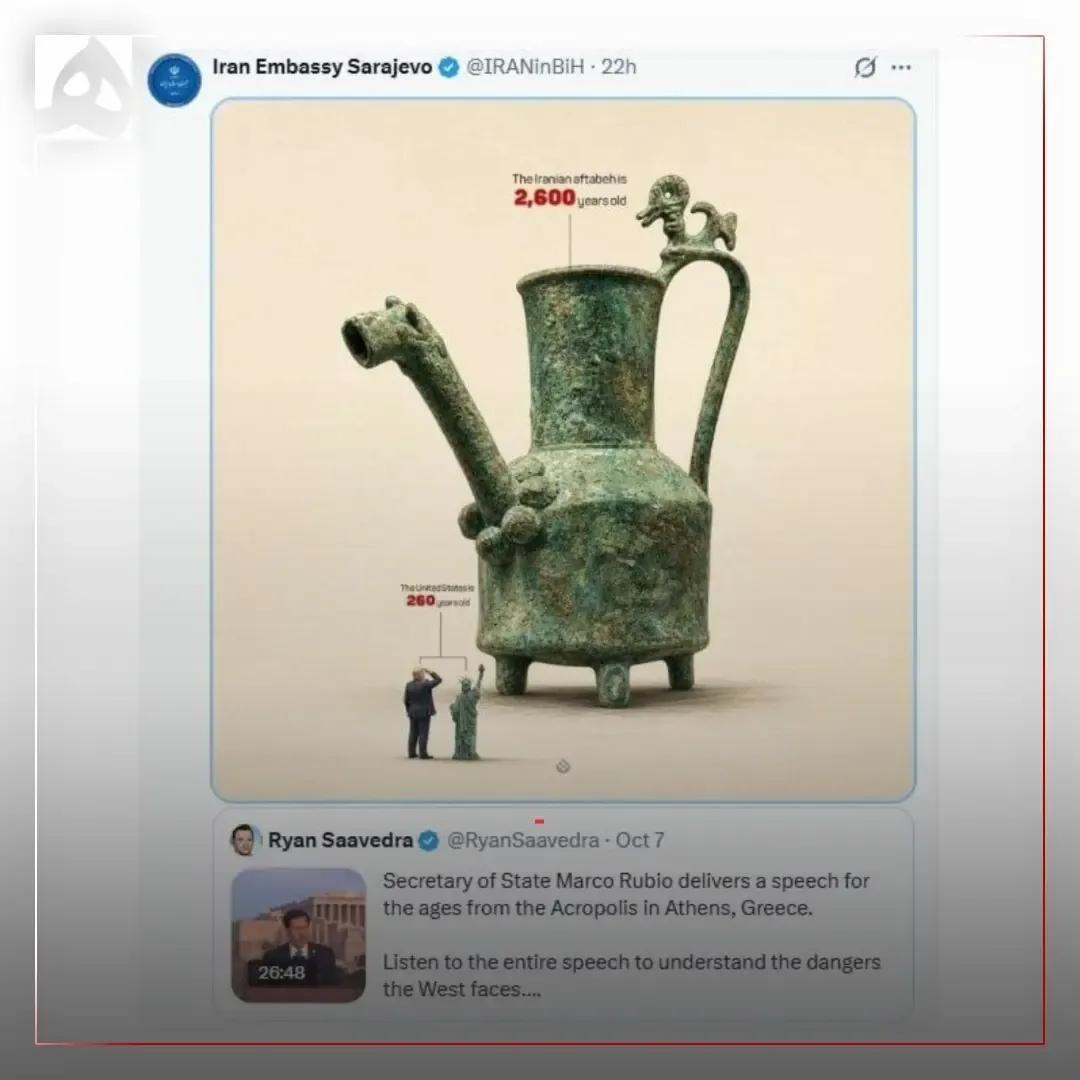Image resolution: width=1080 pixels, height=1080 pixels.
Task: Visit the @IRANinBiH handle link
Action: click(x=525, y=67)
